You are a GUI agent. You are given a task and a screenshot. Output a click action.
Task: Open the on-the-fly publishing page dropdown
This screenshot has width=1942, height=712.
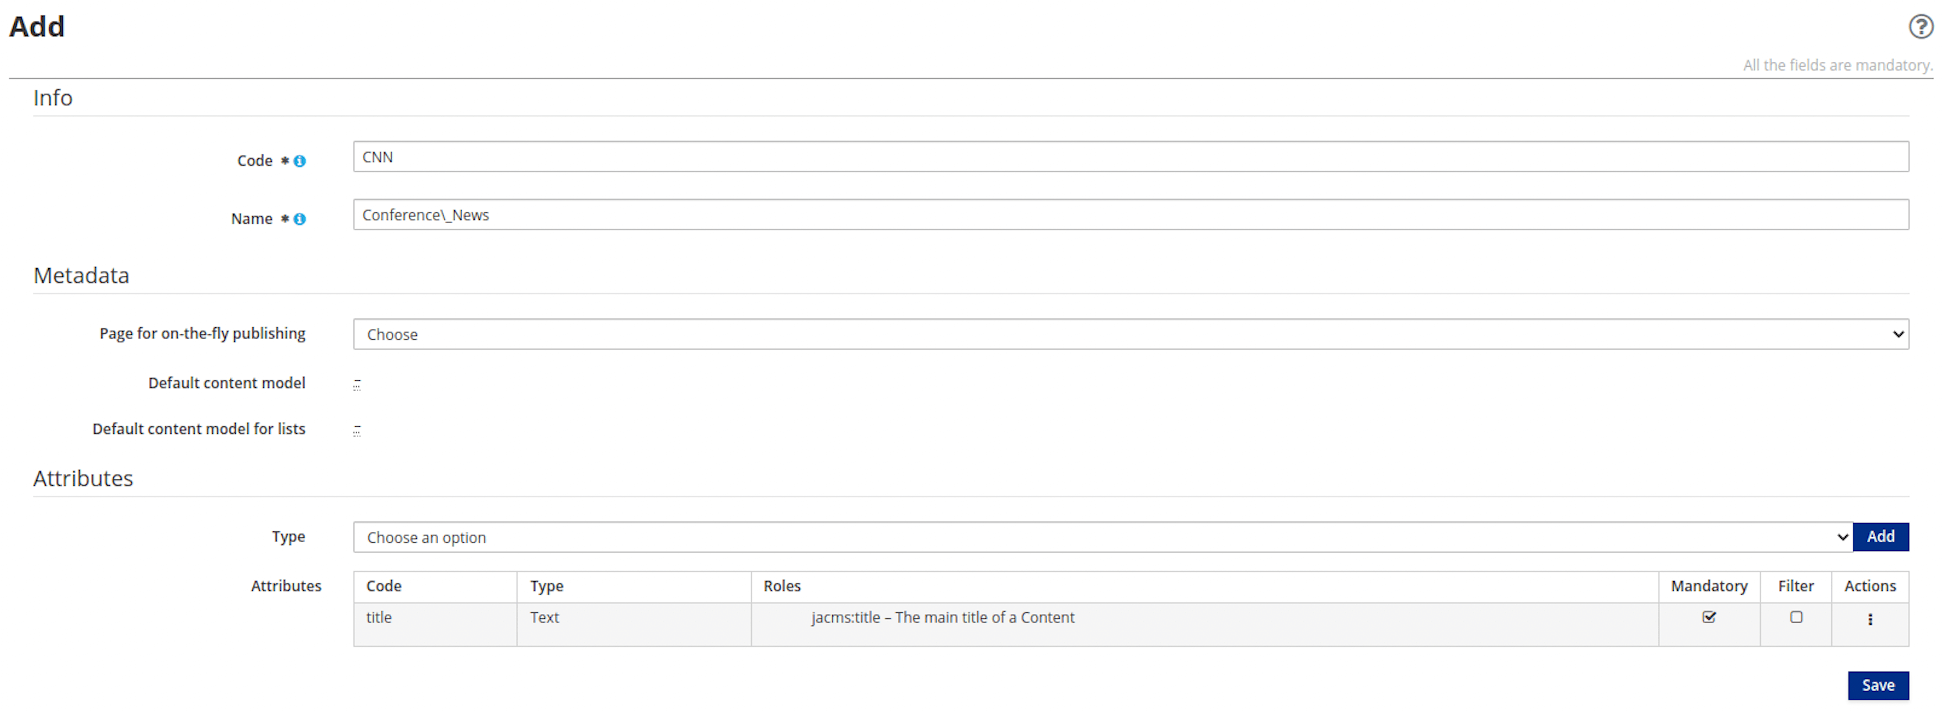coord(1130,335)
